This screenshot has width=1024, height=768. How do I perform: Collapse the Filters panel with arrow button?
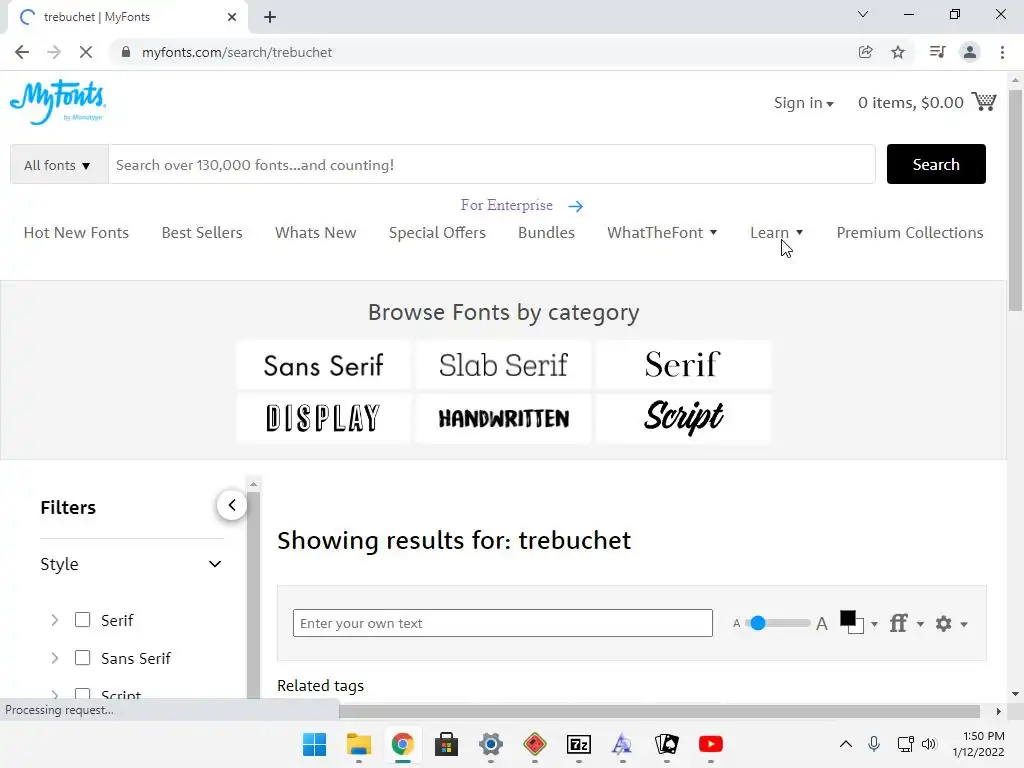click(232, 505)
